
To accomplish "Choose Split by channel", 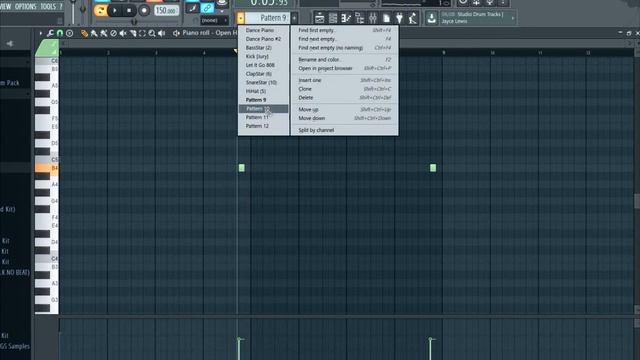I will tap(344, 130).
